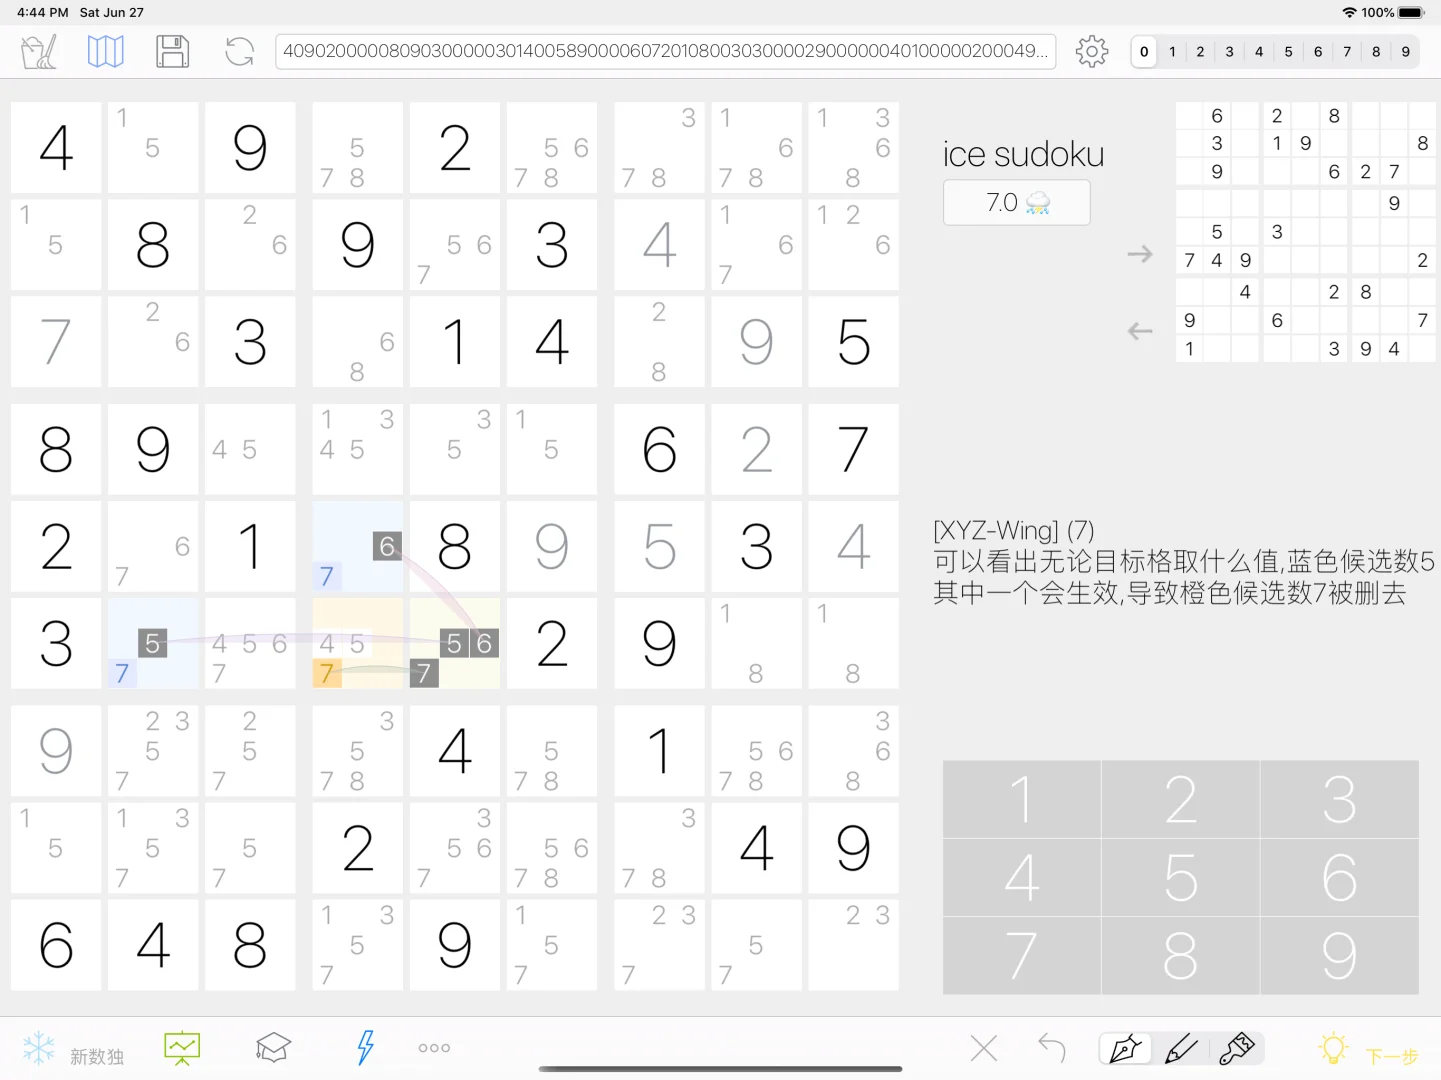The width and height of the screenshot is (1441, 1080).
Task: Select the chart analysis icon
Action: (181, 1047)
